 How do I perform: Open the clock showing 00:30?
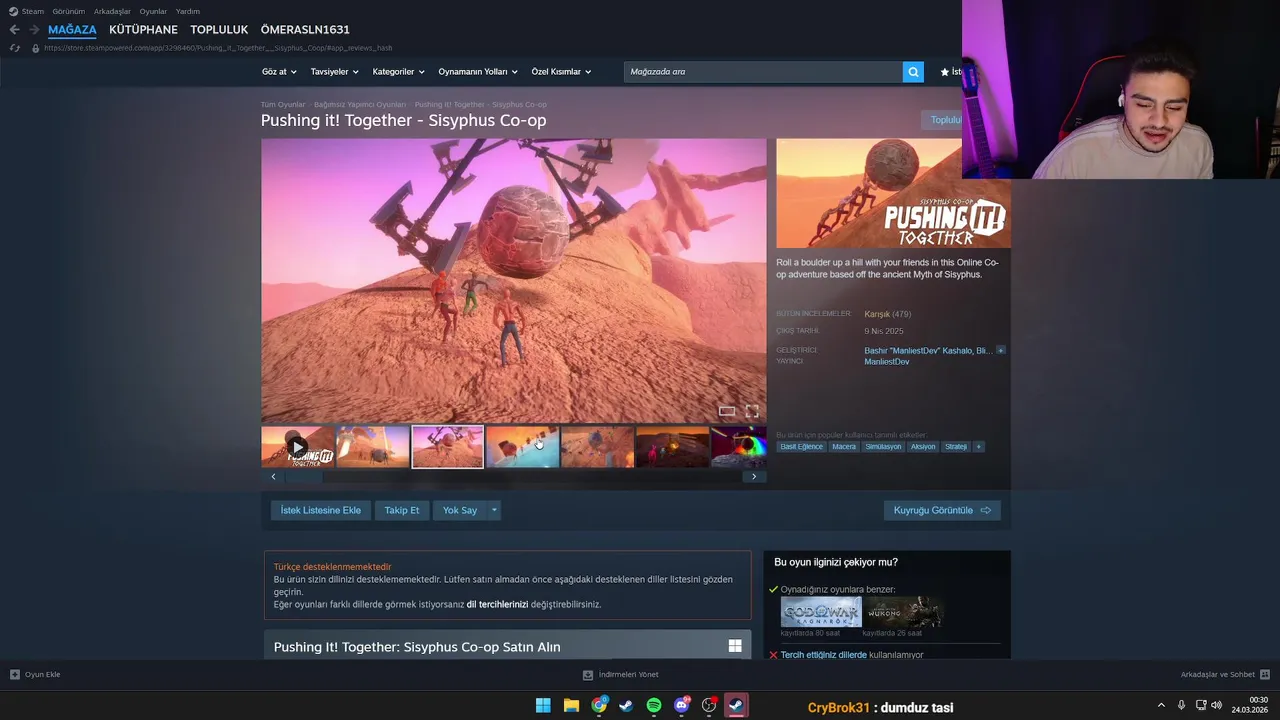[1250, 705]
